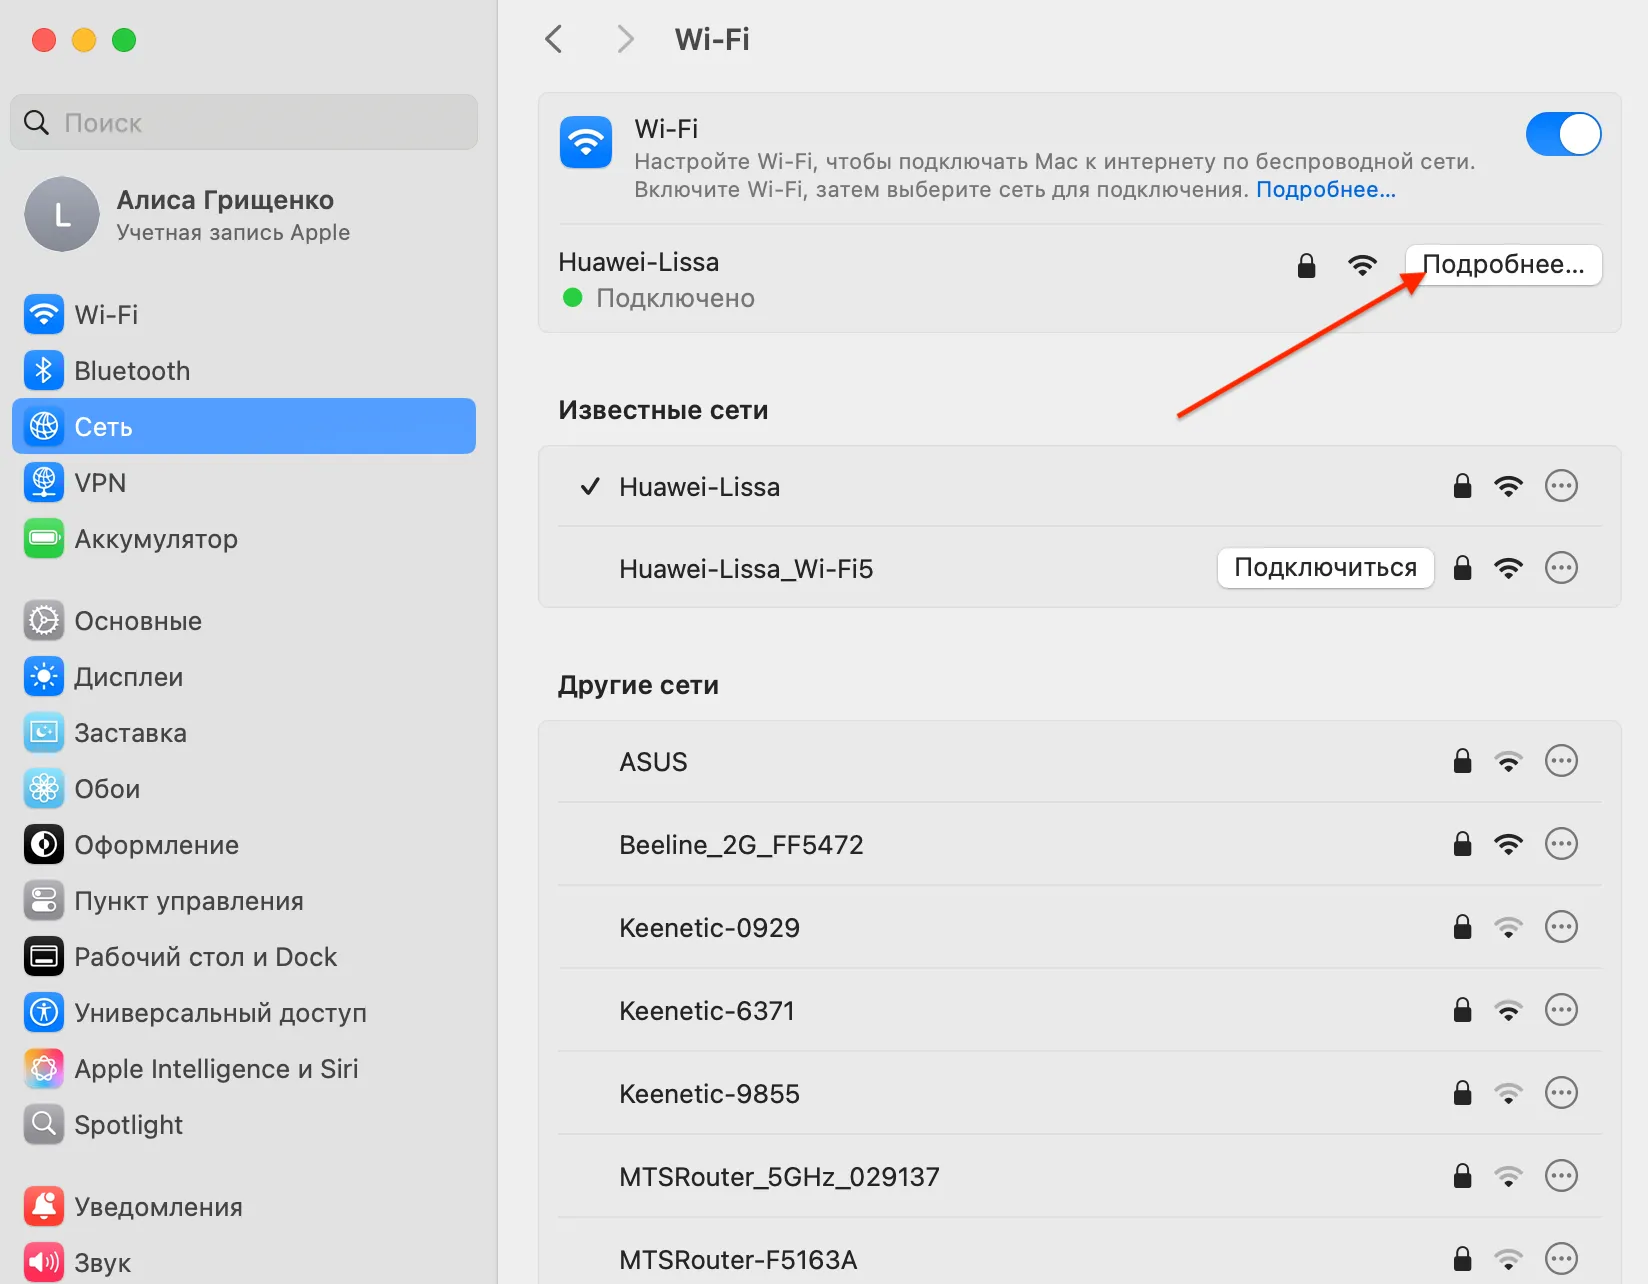The width and height of the screenshot is (1648, 1284).
Task: Open options menu for Huawei-Lissa_Wi-Fi5
Action: (1561, 568)
